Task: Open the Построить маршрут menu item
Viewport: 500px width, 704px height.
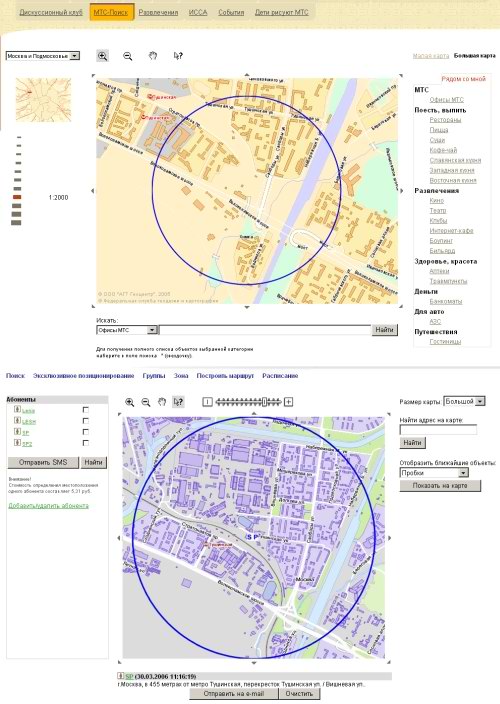Action: click(225, 376)
